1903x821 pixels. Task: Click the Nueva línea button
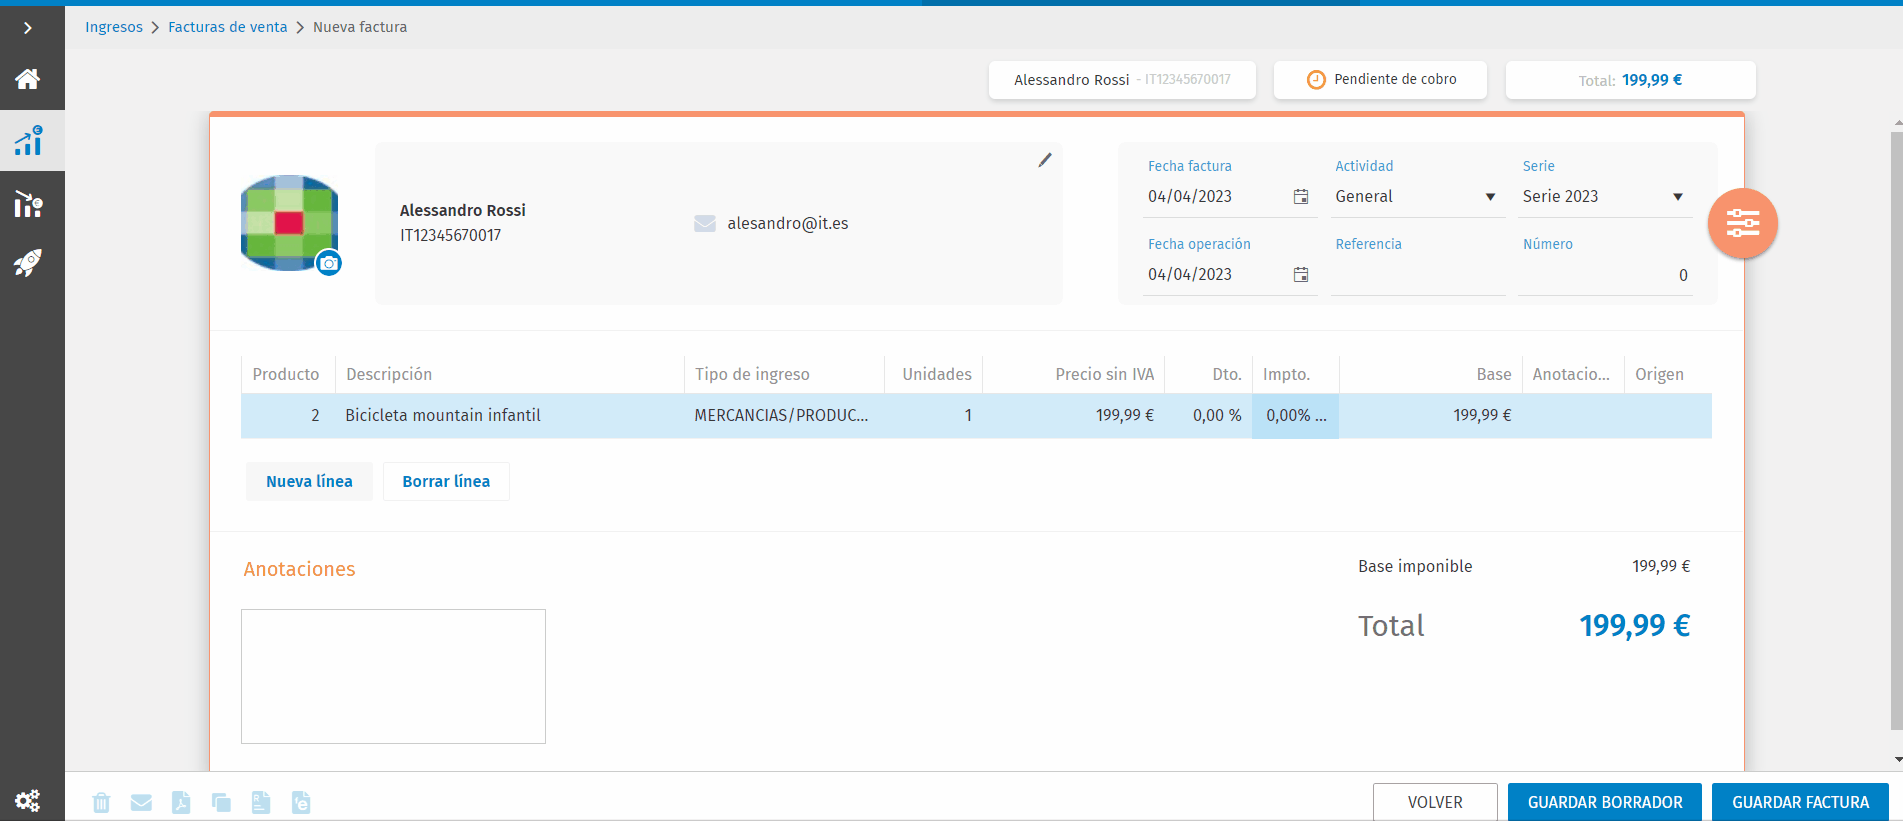point(309,481)
